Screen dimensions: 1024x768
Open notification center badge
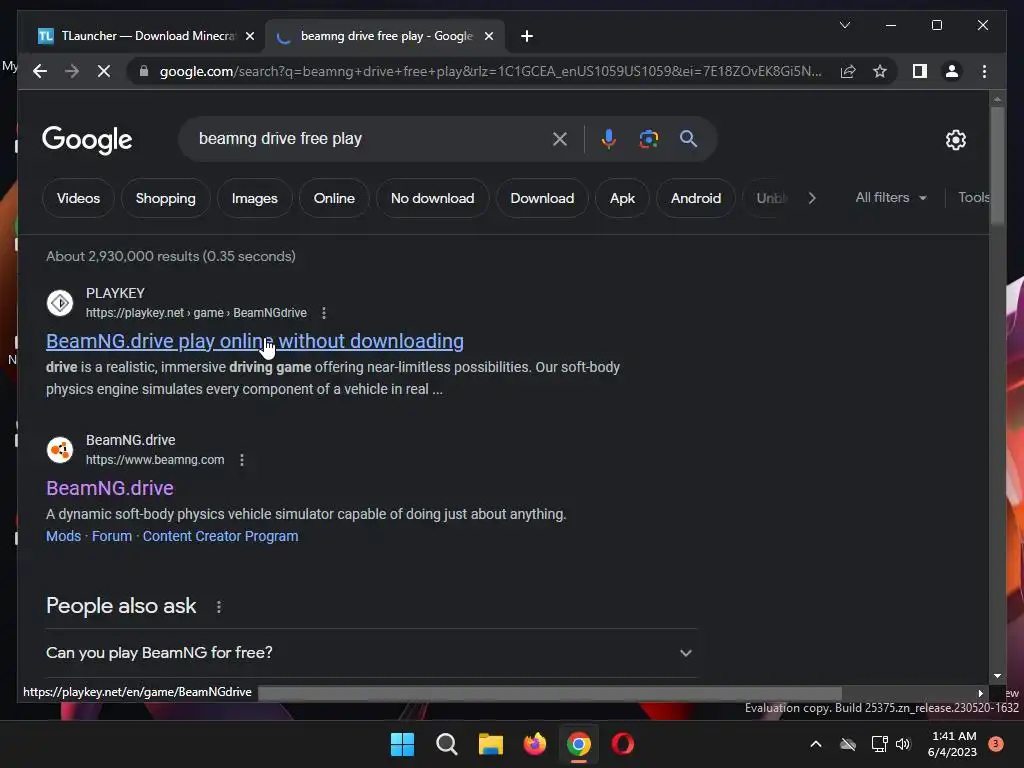coord(996,744)
